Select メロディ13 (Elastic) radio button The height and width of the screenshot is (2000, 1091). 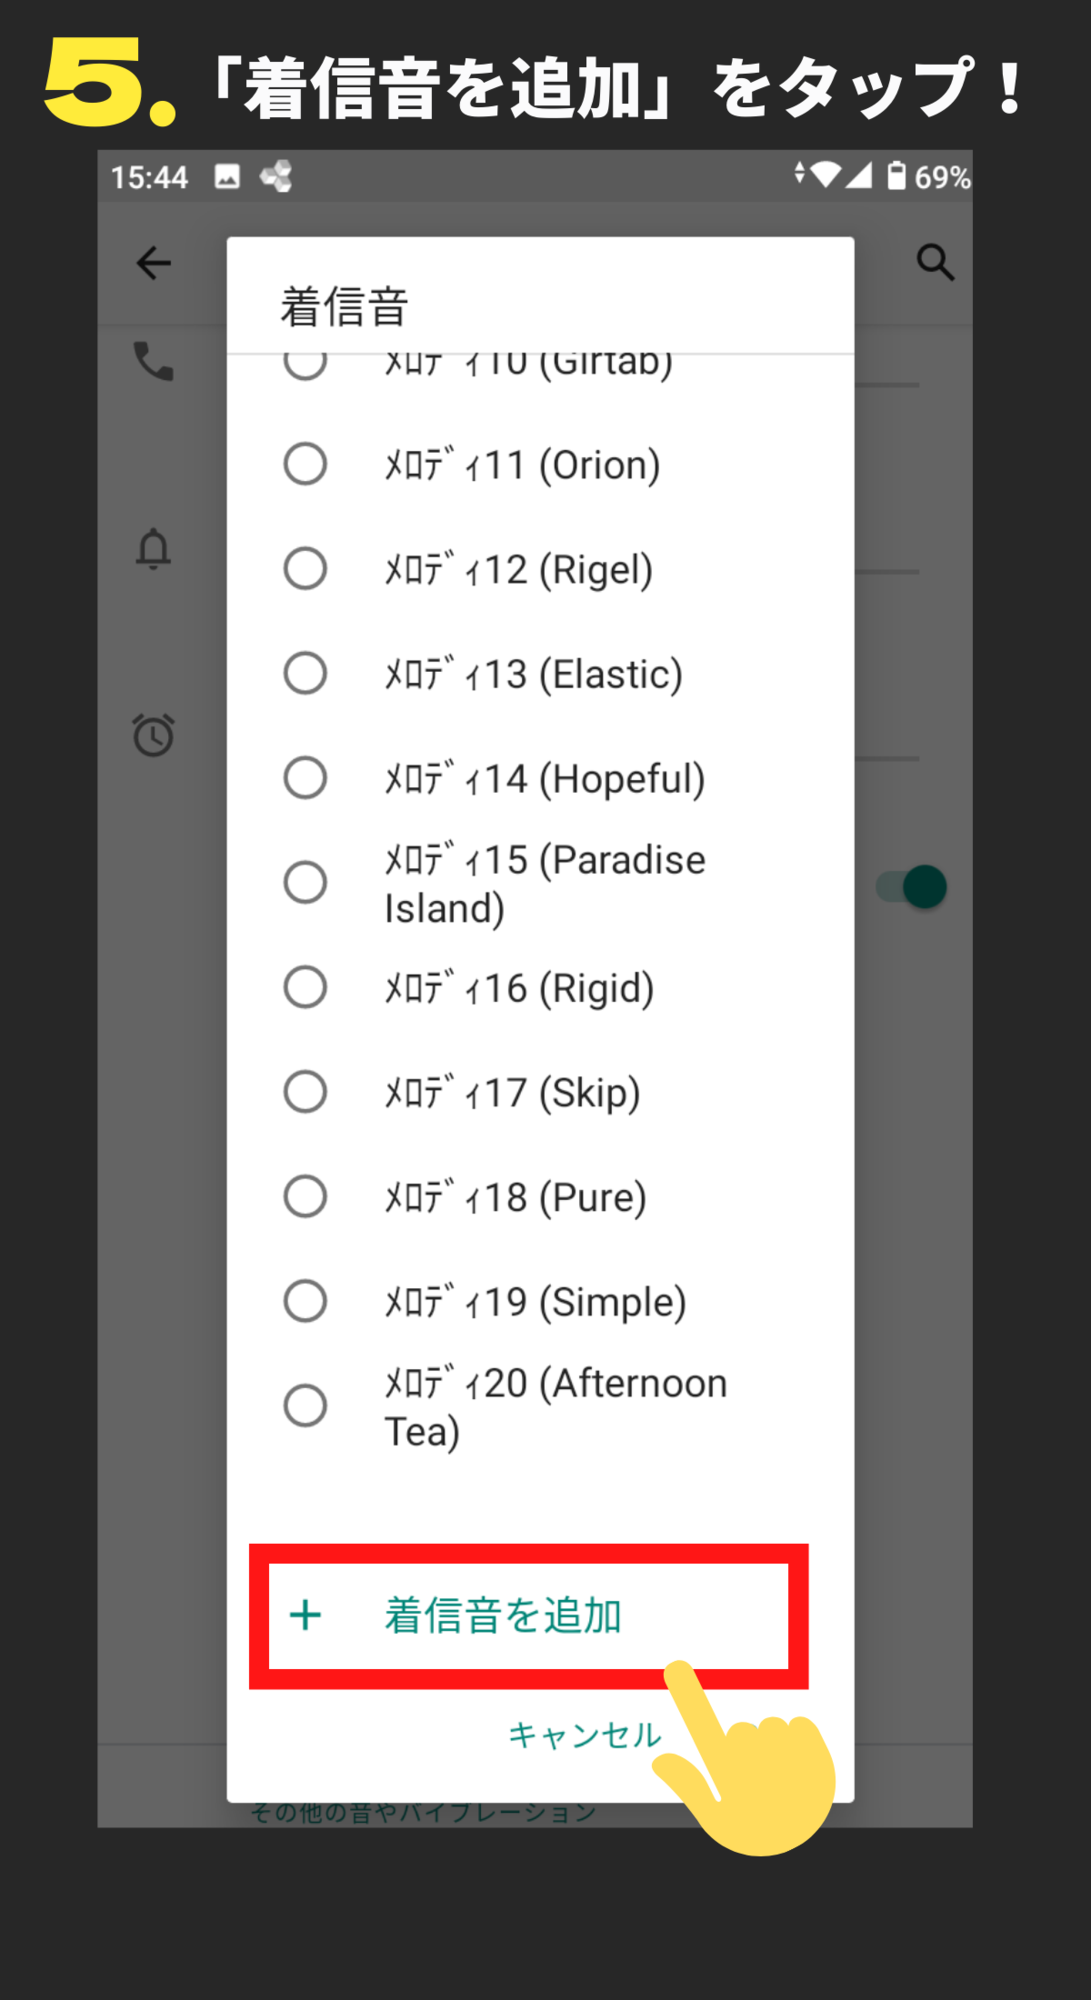pos(305,673)
